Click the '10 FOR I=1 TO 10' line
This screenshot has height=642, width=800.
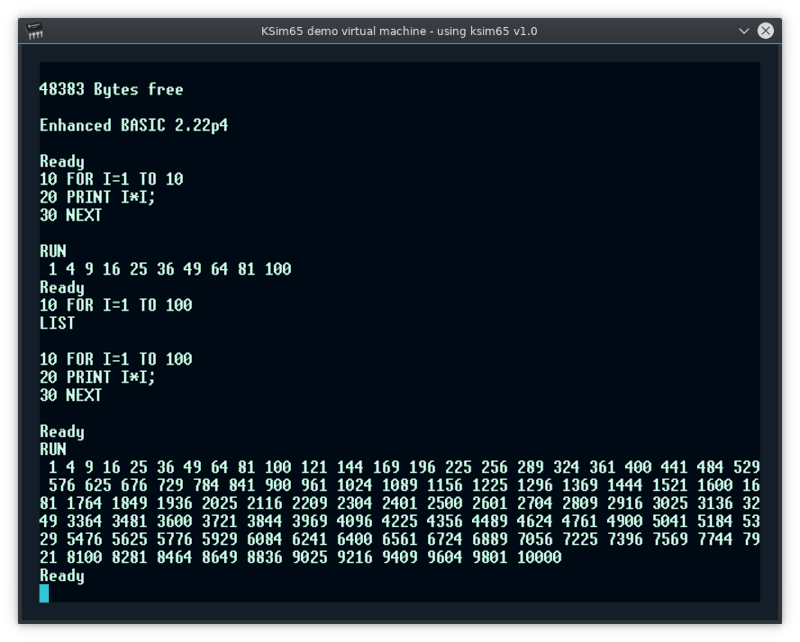[111, 179]
